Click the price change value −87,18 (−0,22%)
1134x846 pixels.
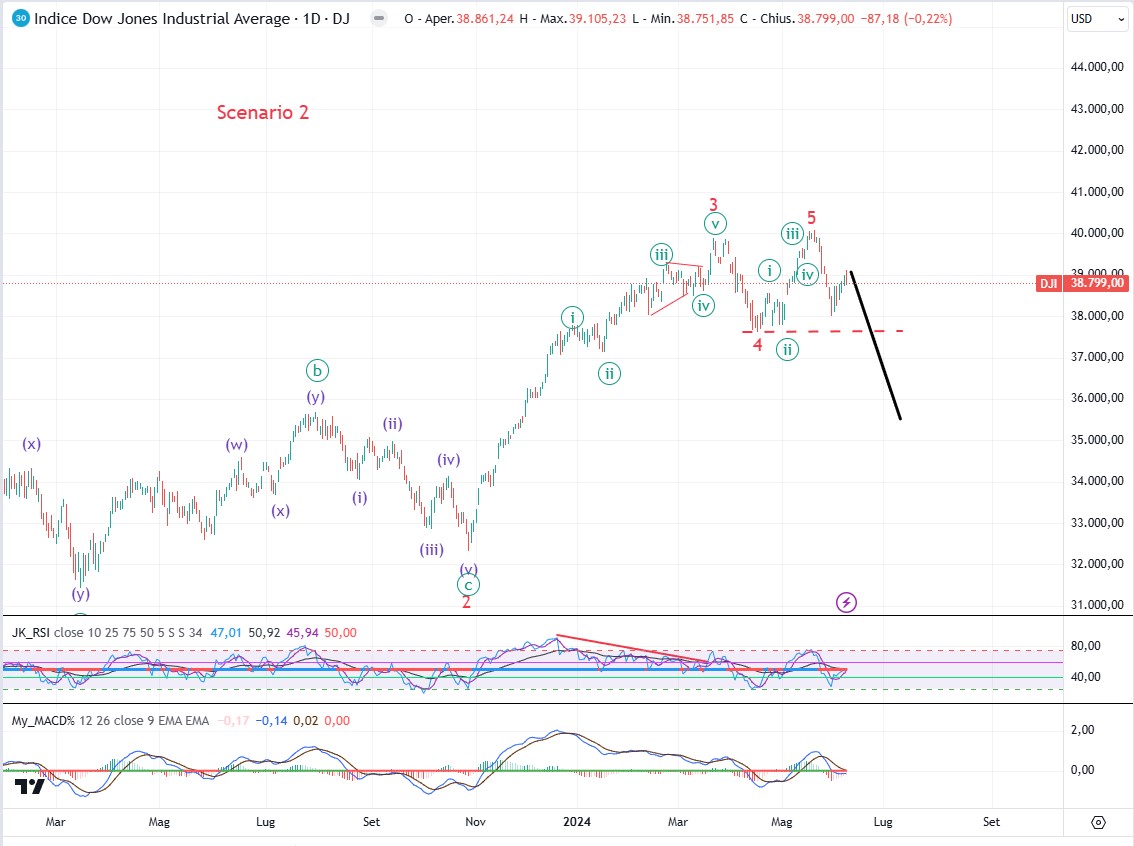[x=906, y=19]
